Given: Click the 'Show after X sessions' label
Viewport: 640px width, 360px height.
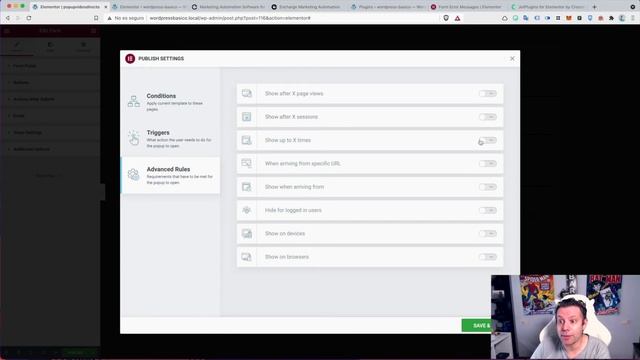Looking at the screenshot, I should [291, 117].
